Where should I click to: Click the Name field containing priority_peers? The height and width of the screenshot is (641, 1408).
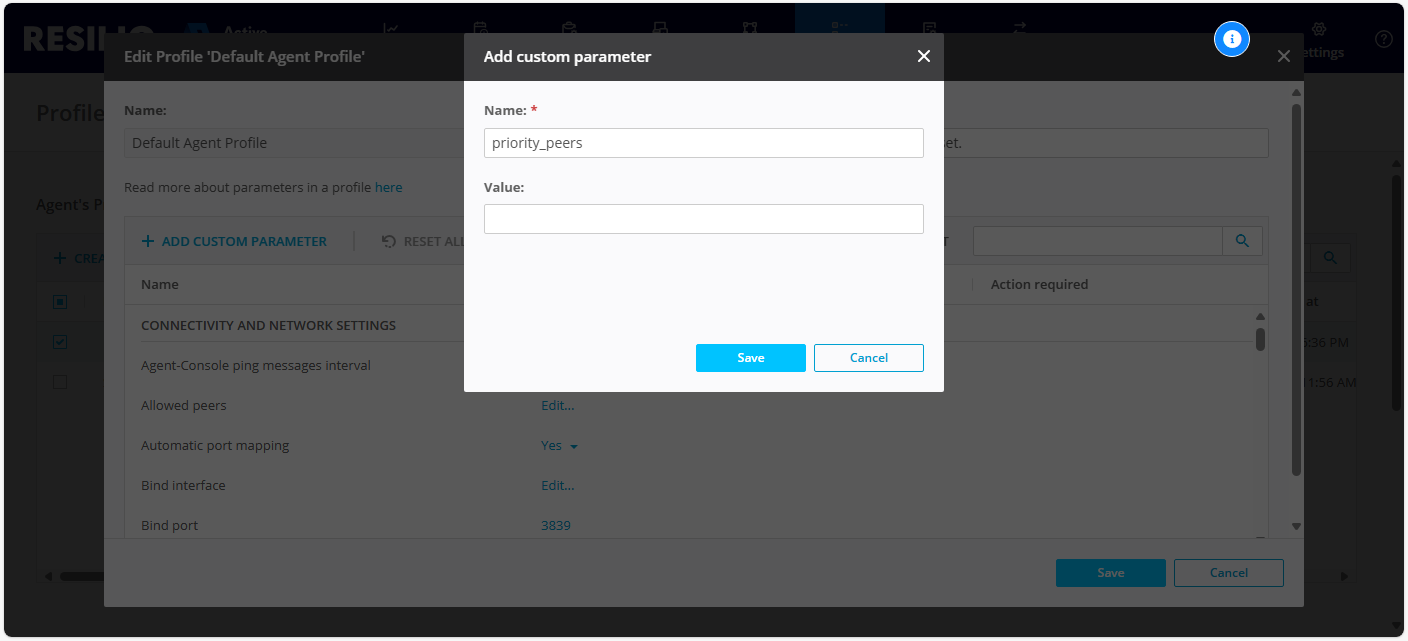coord(703,143)
